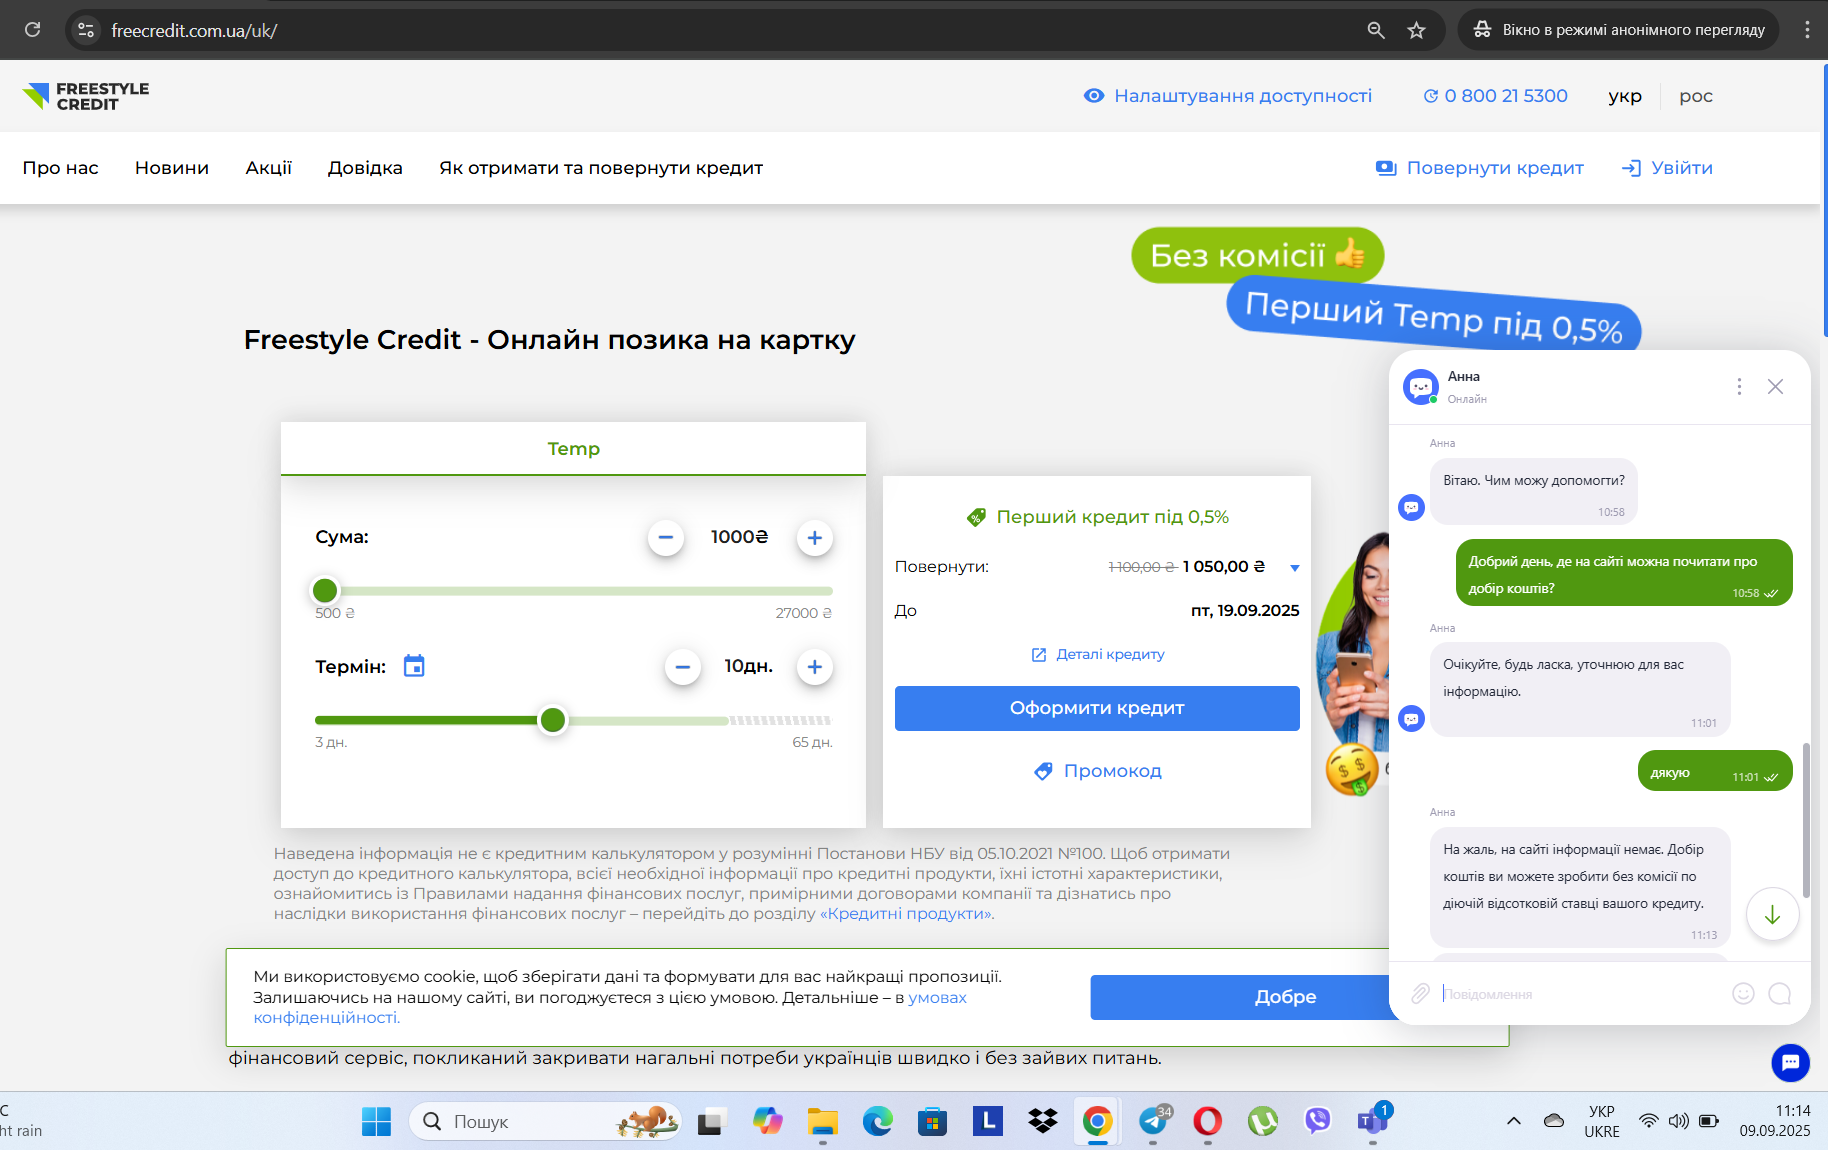Image resolution: width=1828 pixels, height=1150 pixels.
Task: Click the Оформити кредит button
Action: point(1097,708)
